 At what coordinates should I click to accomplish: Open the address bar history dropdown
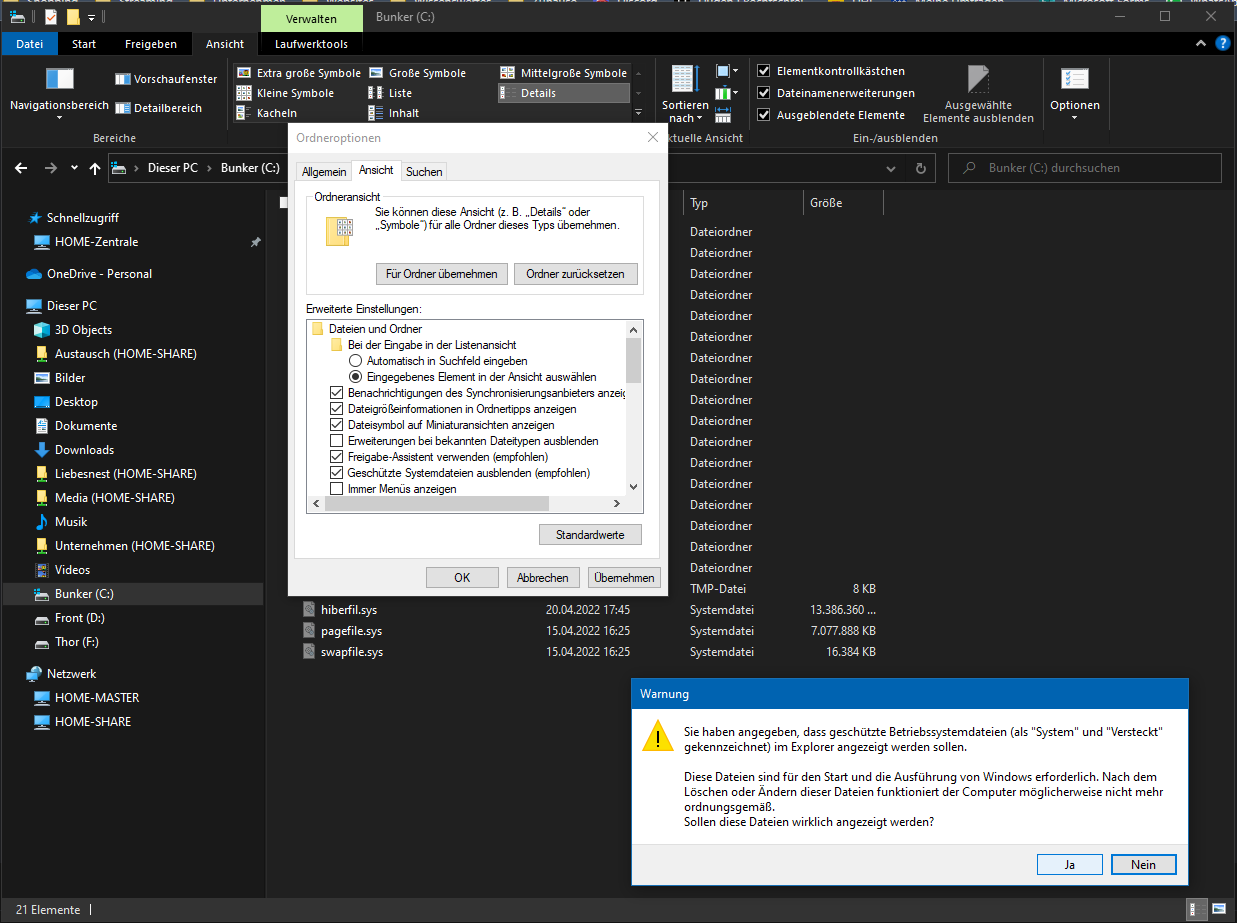891,168
